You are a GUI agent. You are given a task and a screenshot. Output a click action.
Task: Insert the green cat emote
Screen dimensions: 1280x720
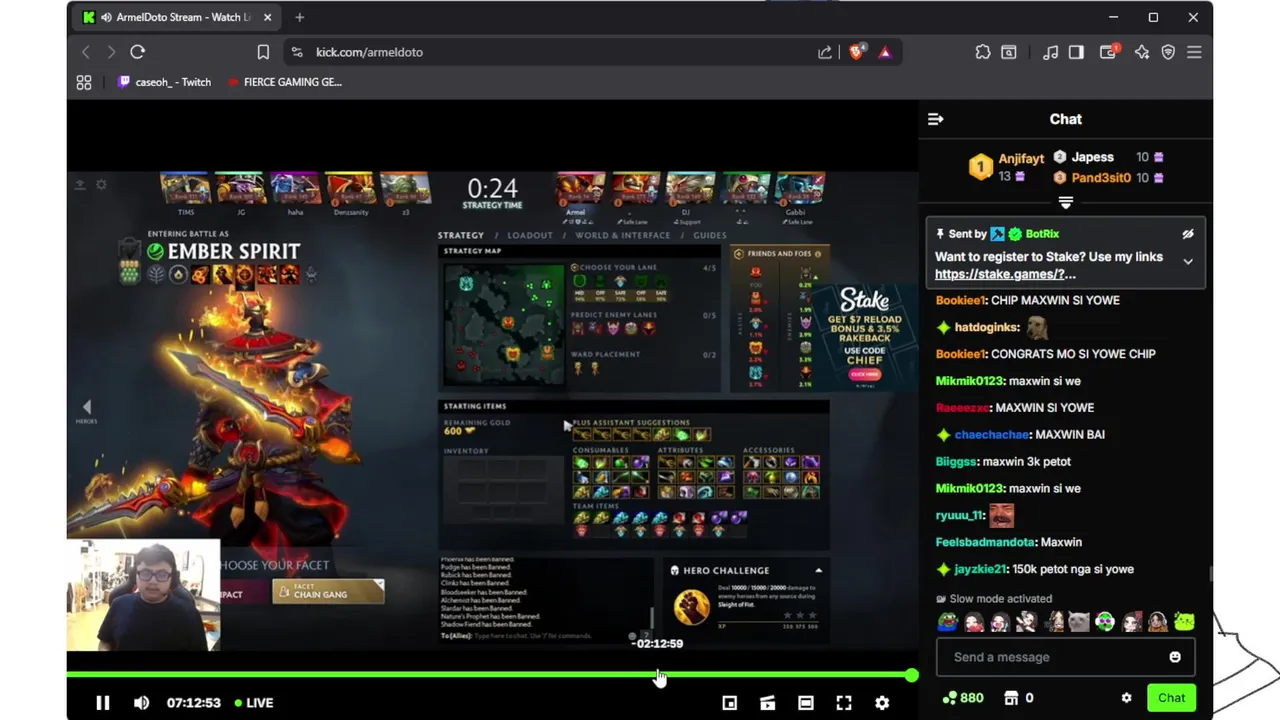point(1183,622)
